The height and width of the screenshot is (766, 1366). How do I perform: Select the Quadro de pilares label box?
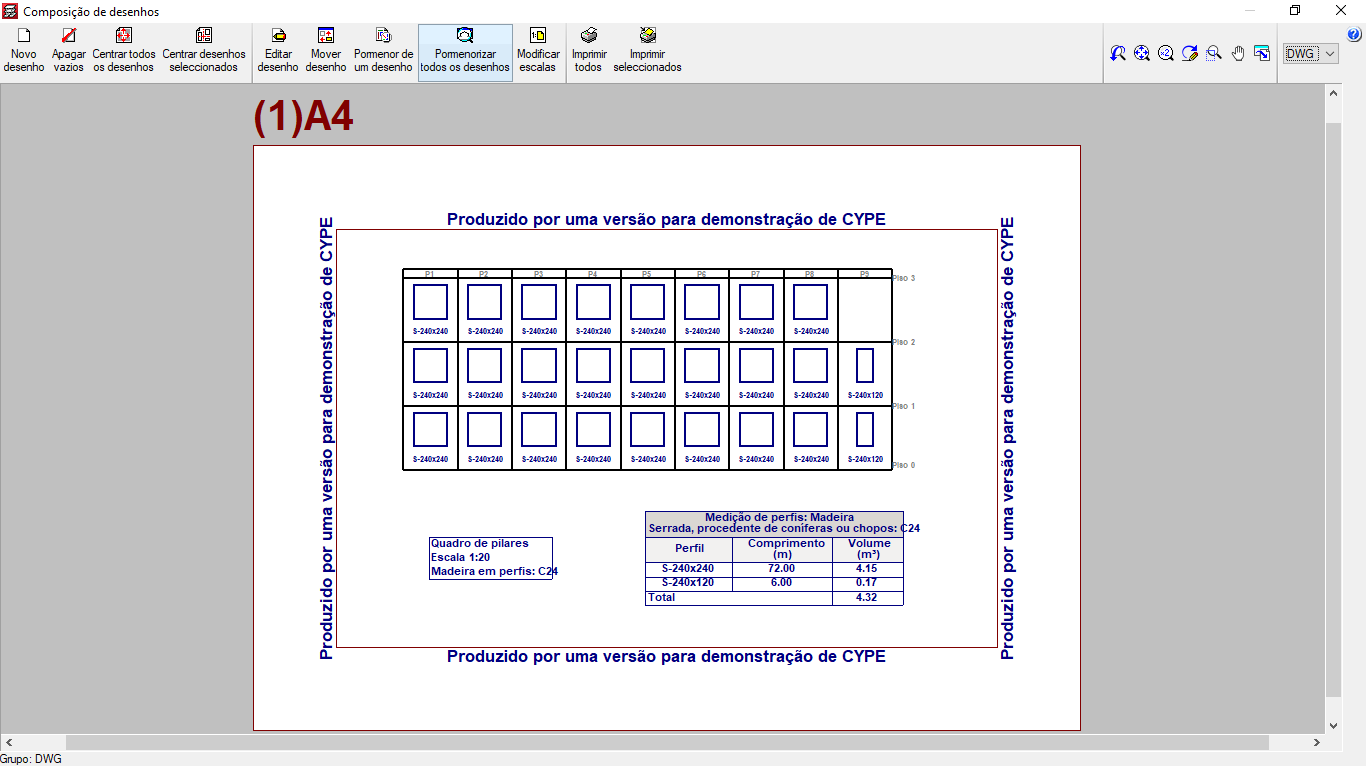pyautogui.click(x=491, y=558)
